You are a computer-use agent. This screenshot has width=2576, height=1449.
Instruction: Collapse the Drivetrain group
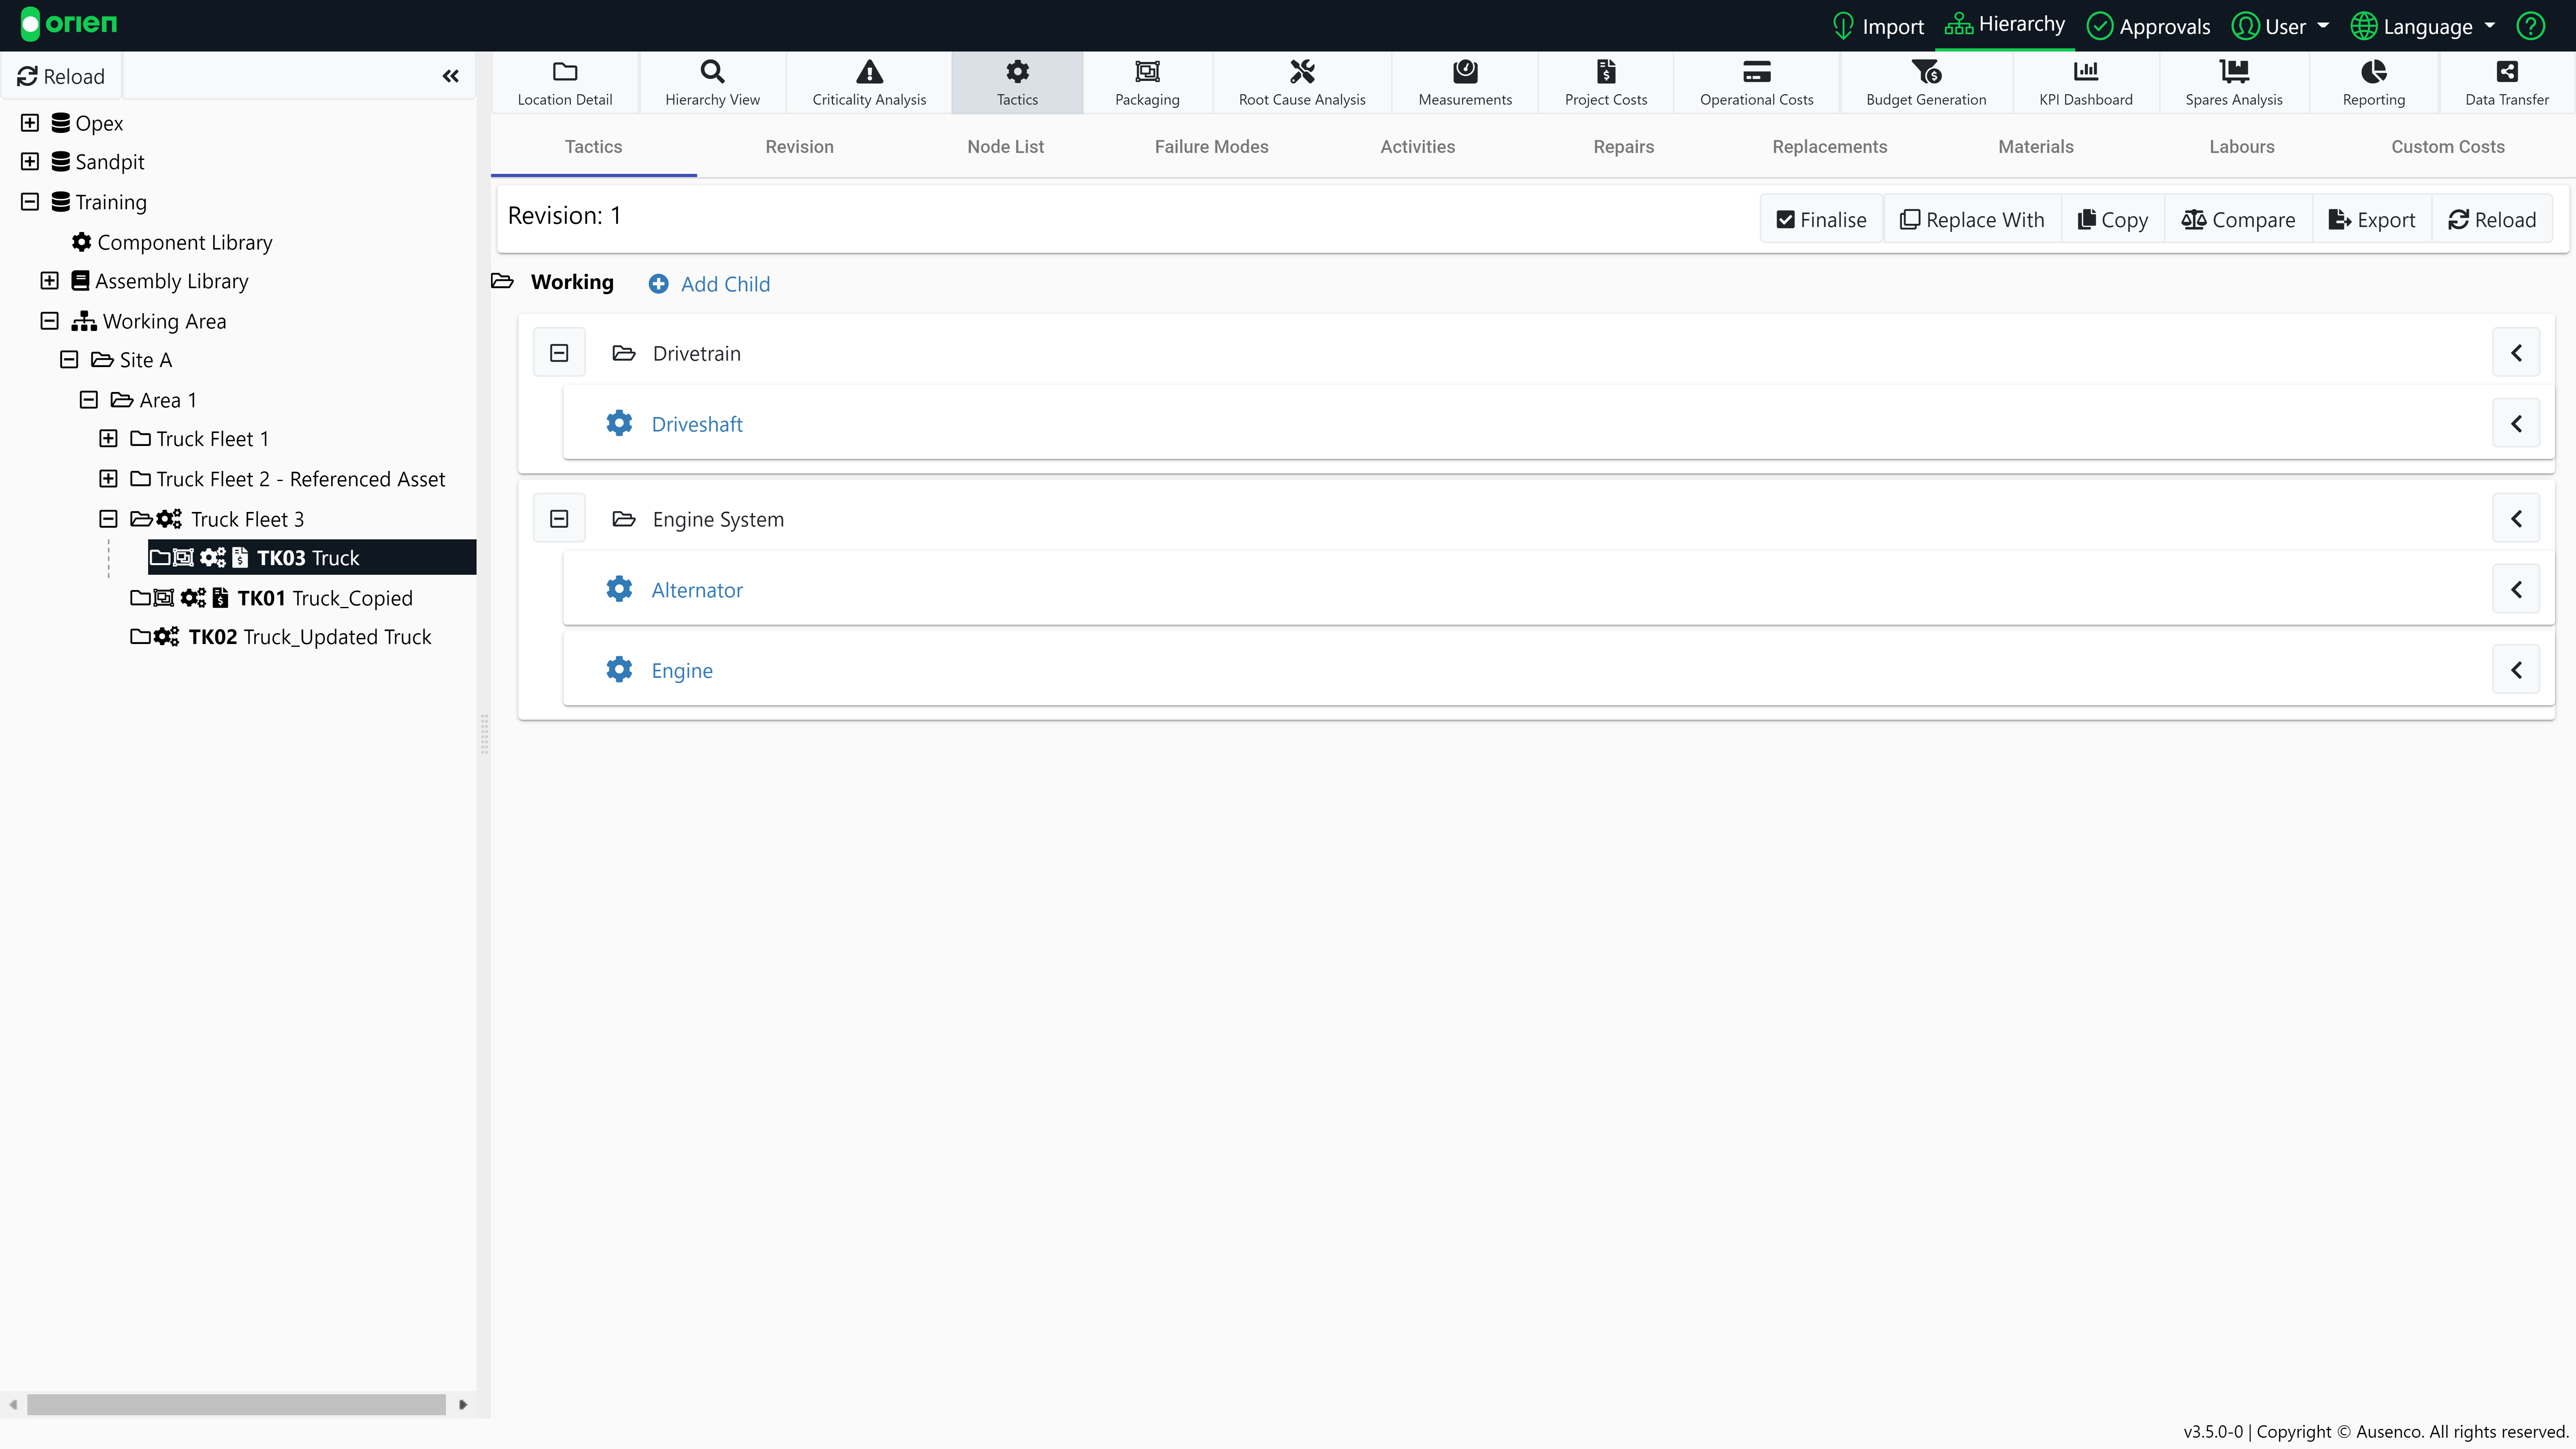(559, 352)
